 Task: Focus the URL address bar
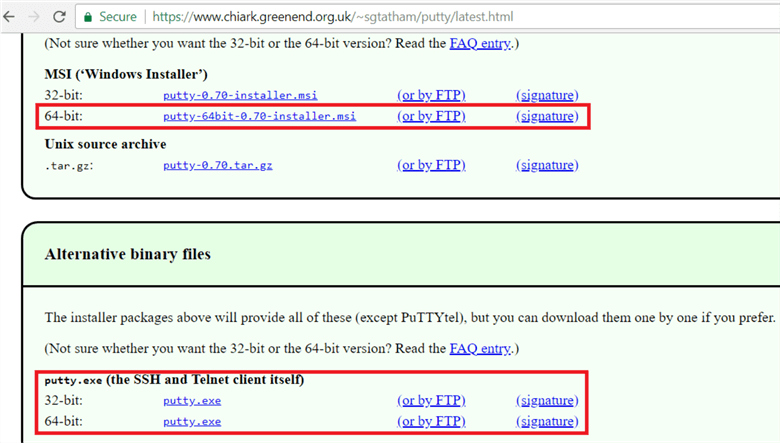click(x=428, y=17)
